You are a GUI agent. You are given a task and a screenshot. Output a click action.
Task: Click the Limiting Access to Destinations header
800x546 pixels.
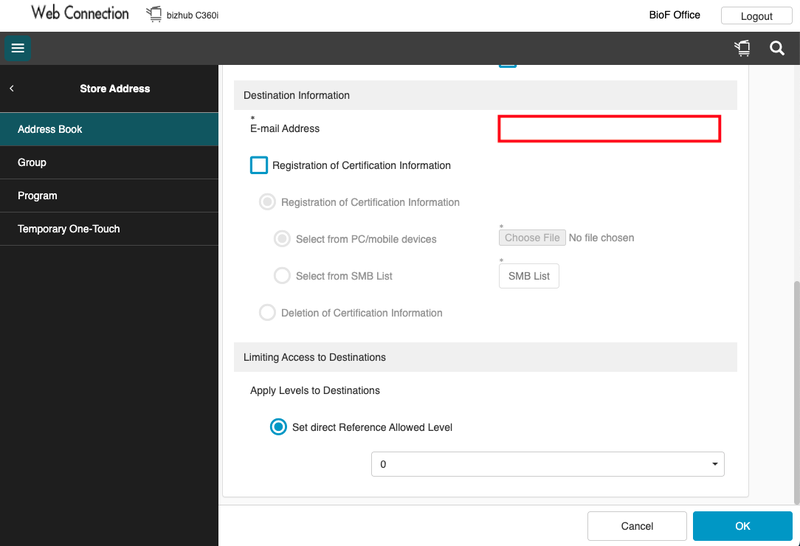485,357
